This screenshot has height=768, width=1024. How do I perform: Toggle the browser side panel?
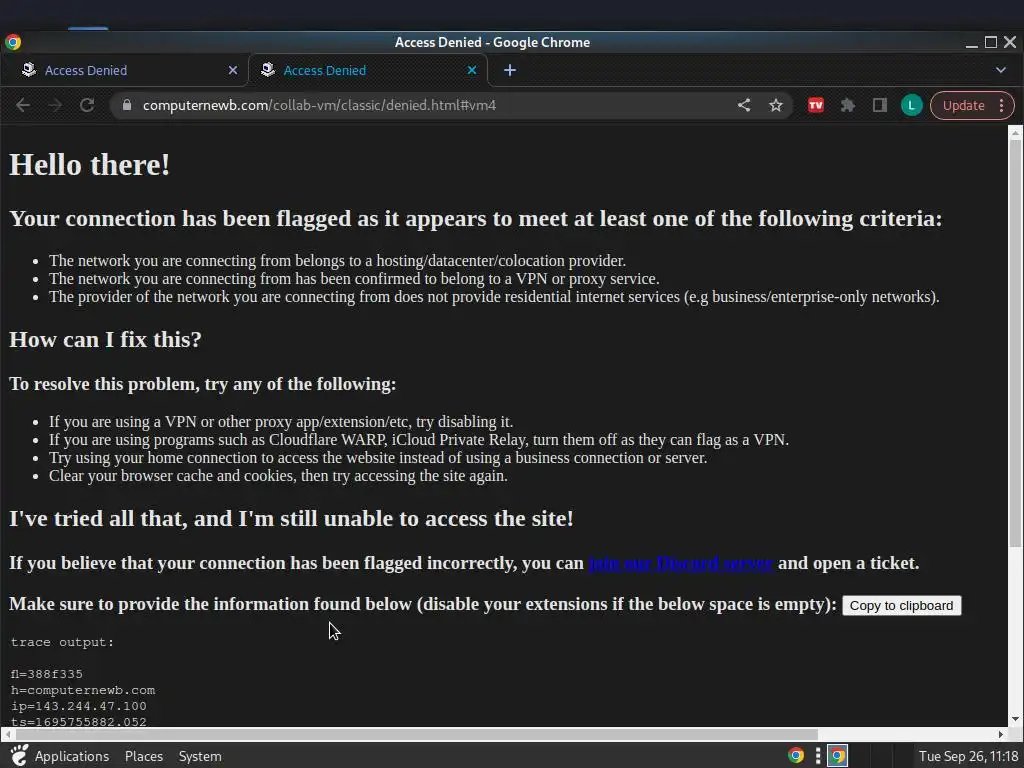tap(880, 105)
